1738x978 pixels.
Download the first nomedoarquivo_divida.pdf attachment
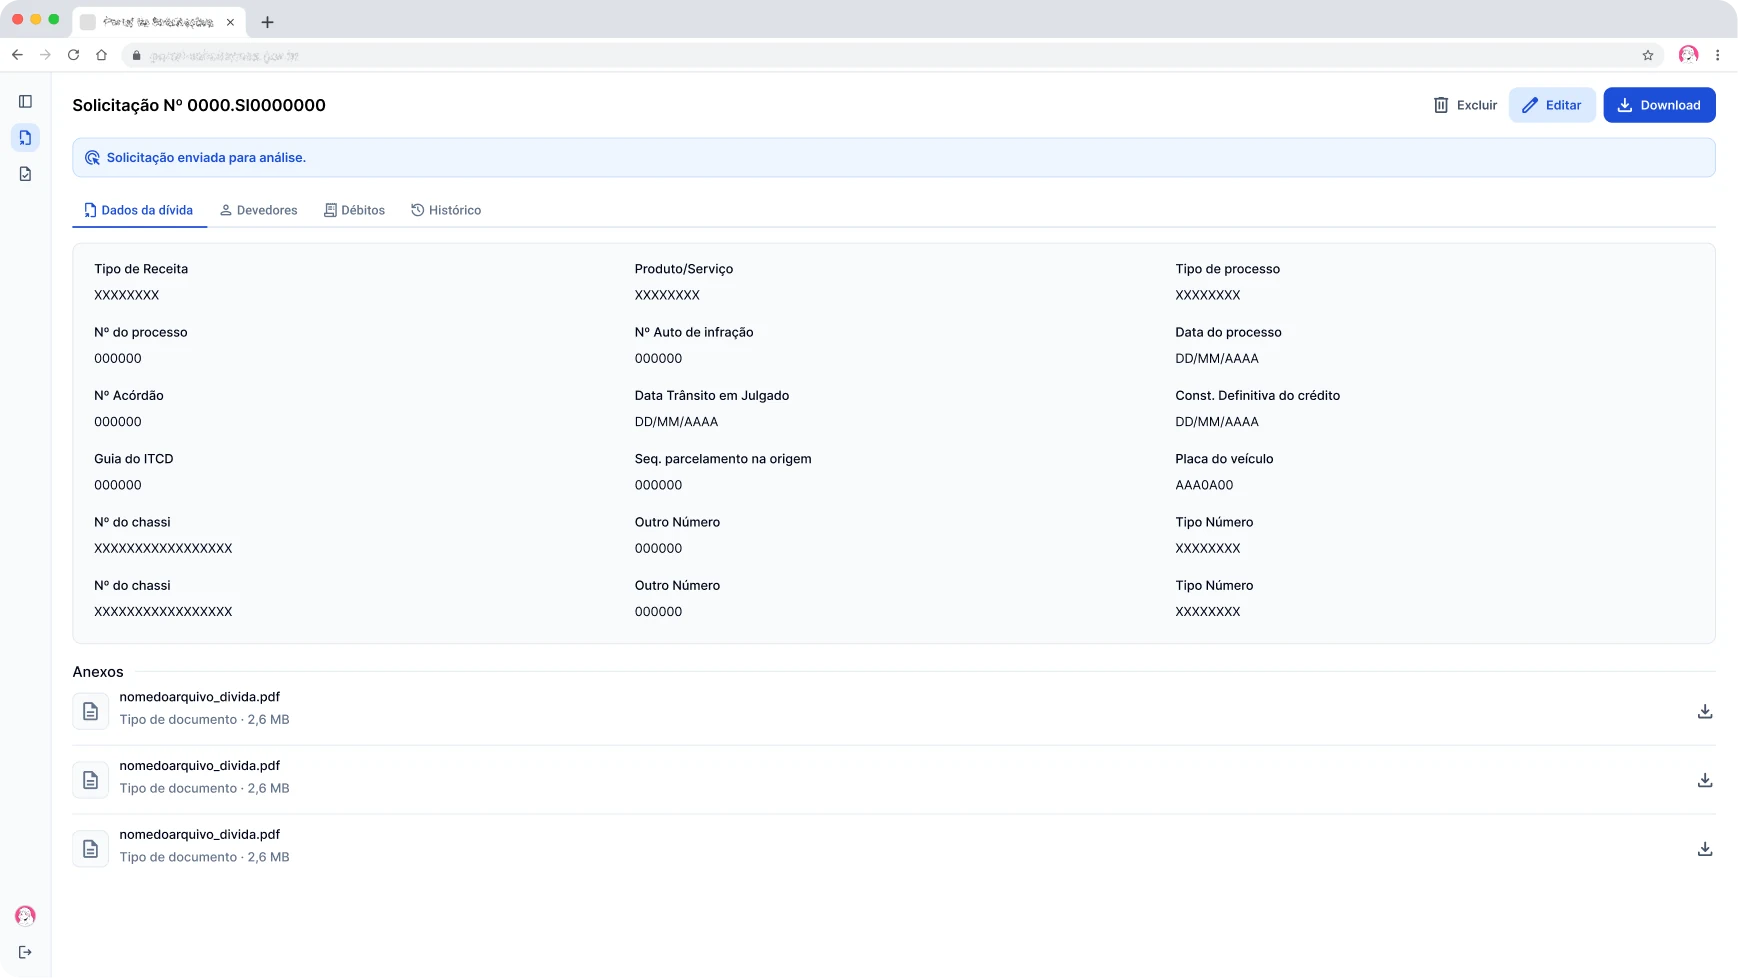[x=1705, y=711]
